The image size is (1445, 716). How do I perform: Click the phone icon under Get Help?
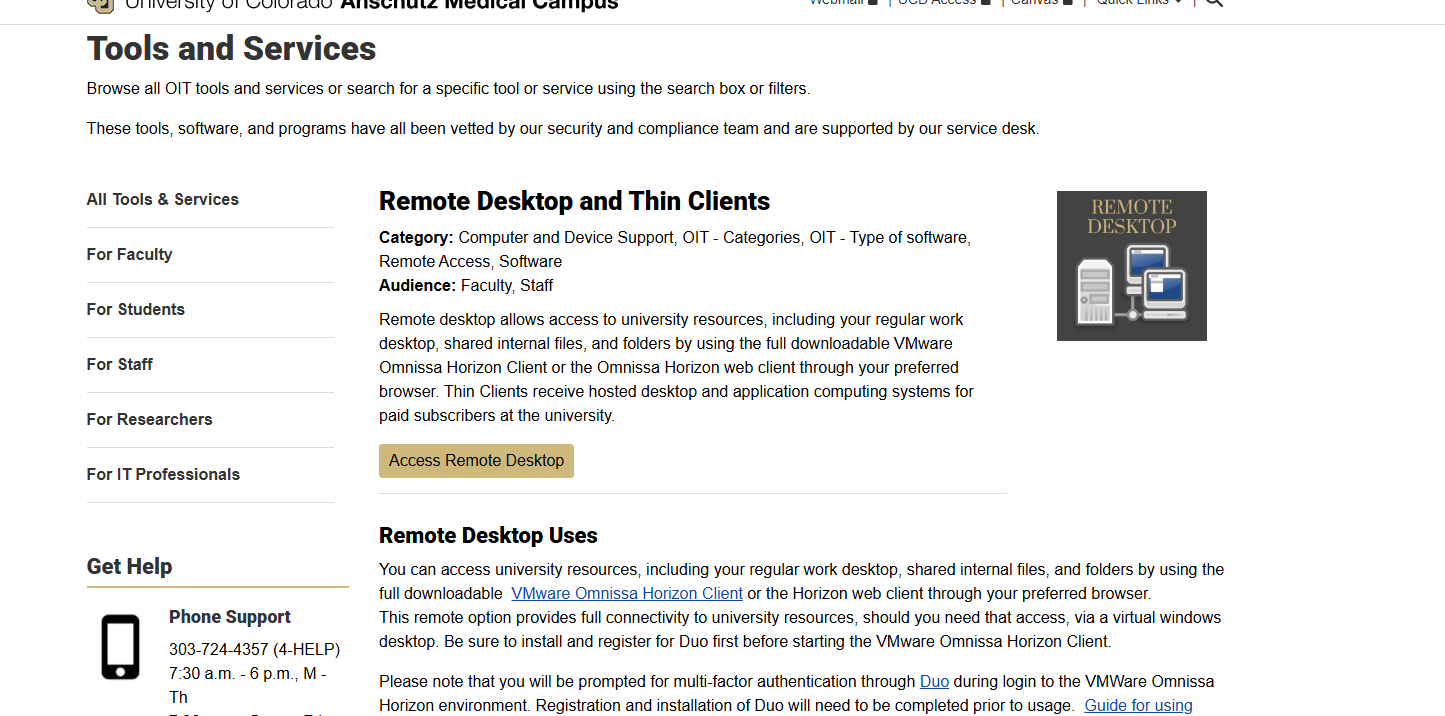121,647
